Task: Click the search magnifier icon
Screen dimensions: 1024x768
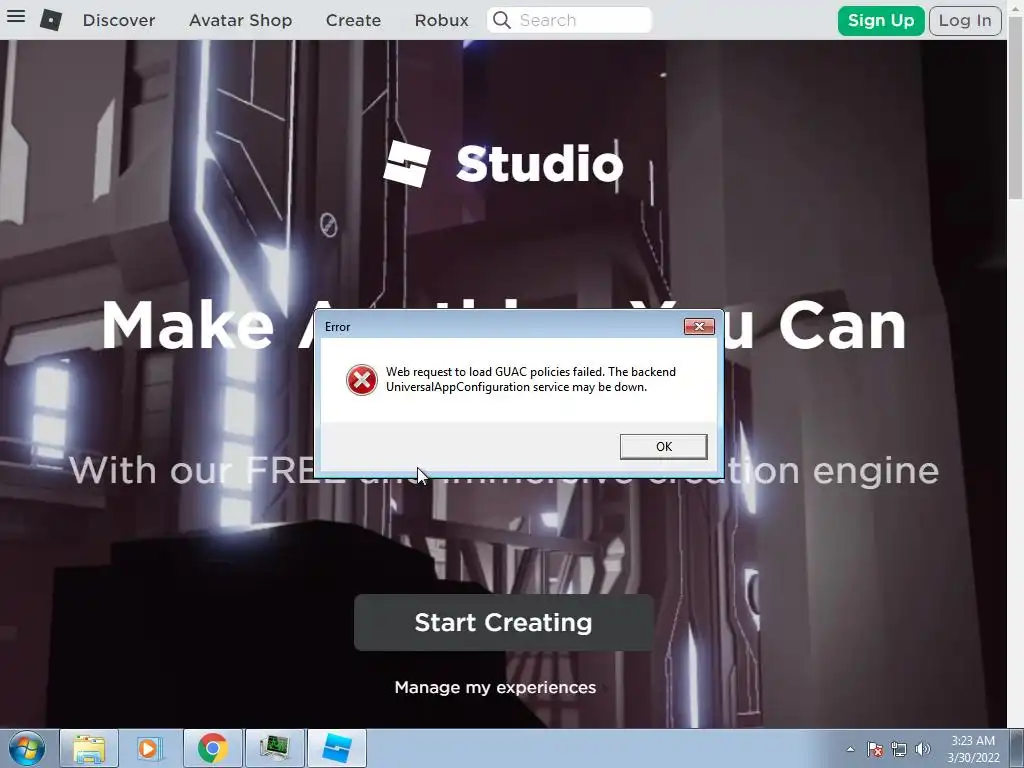Action: pos(502,20)
